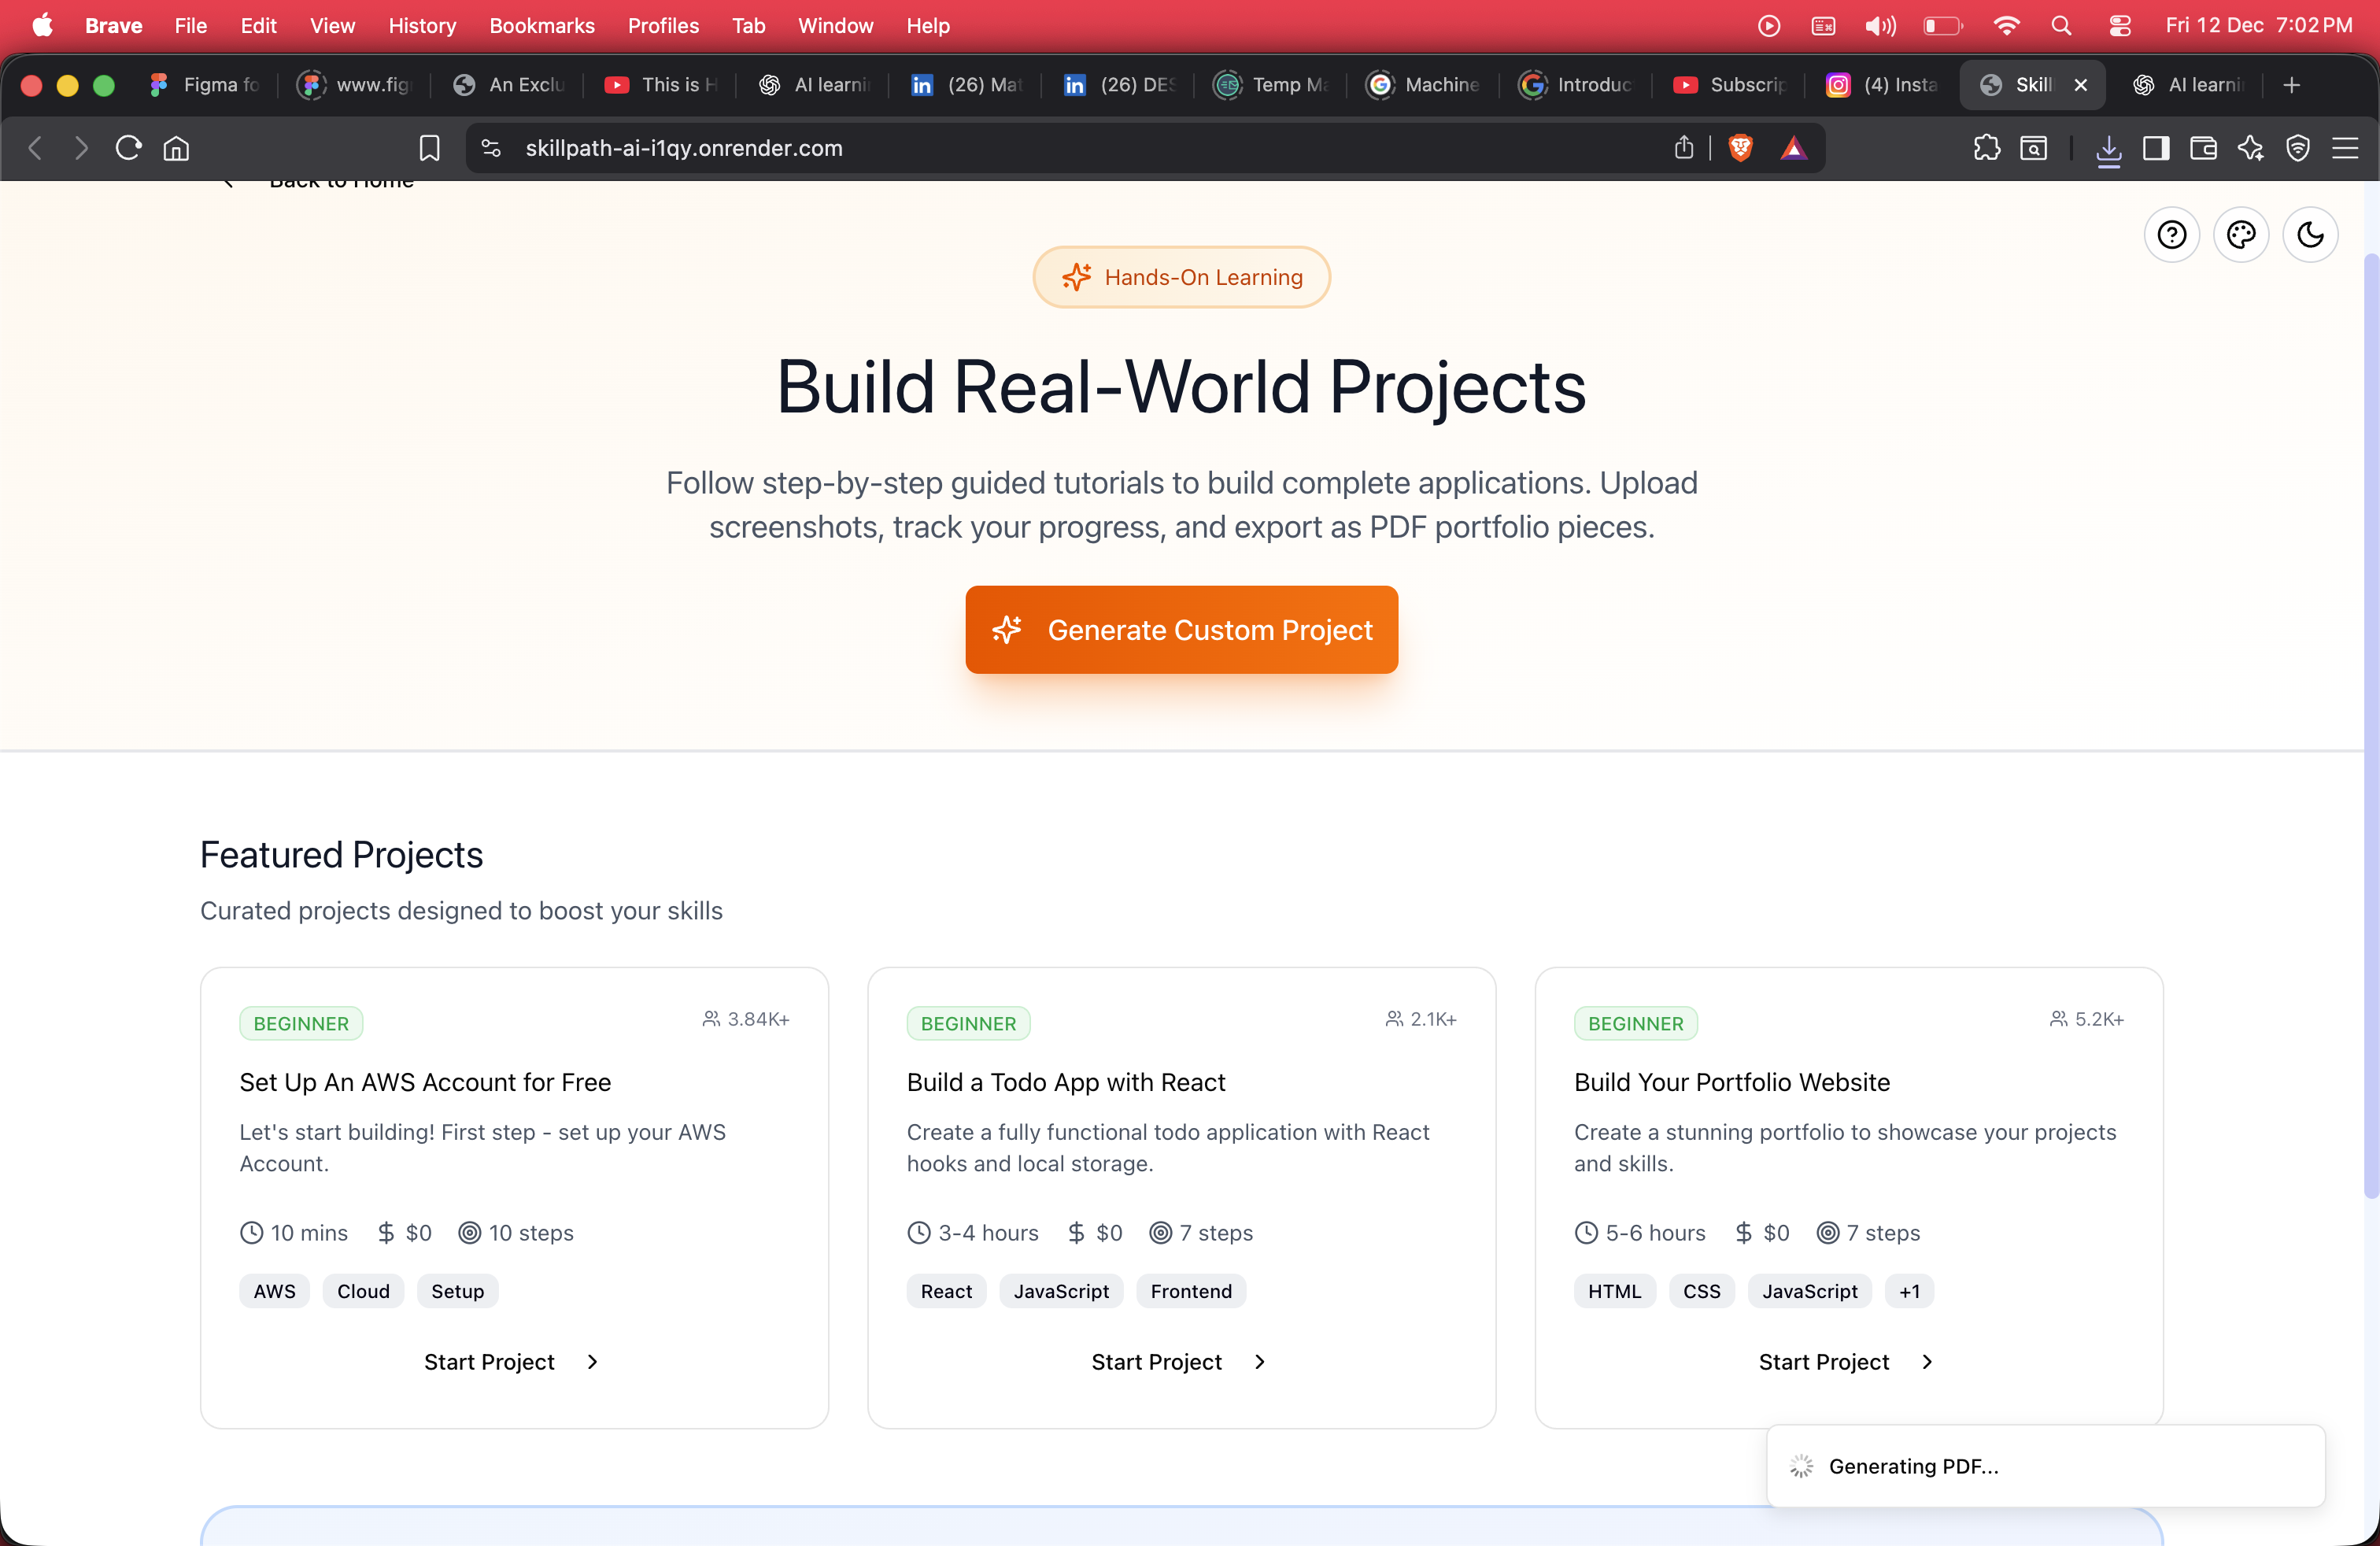The width and height of the screenshot is (2380, 1546).
Task: Open the extensions puzzle icon
Action: 1986,148
